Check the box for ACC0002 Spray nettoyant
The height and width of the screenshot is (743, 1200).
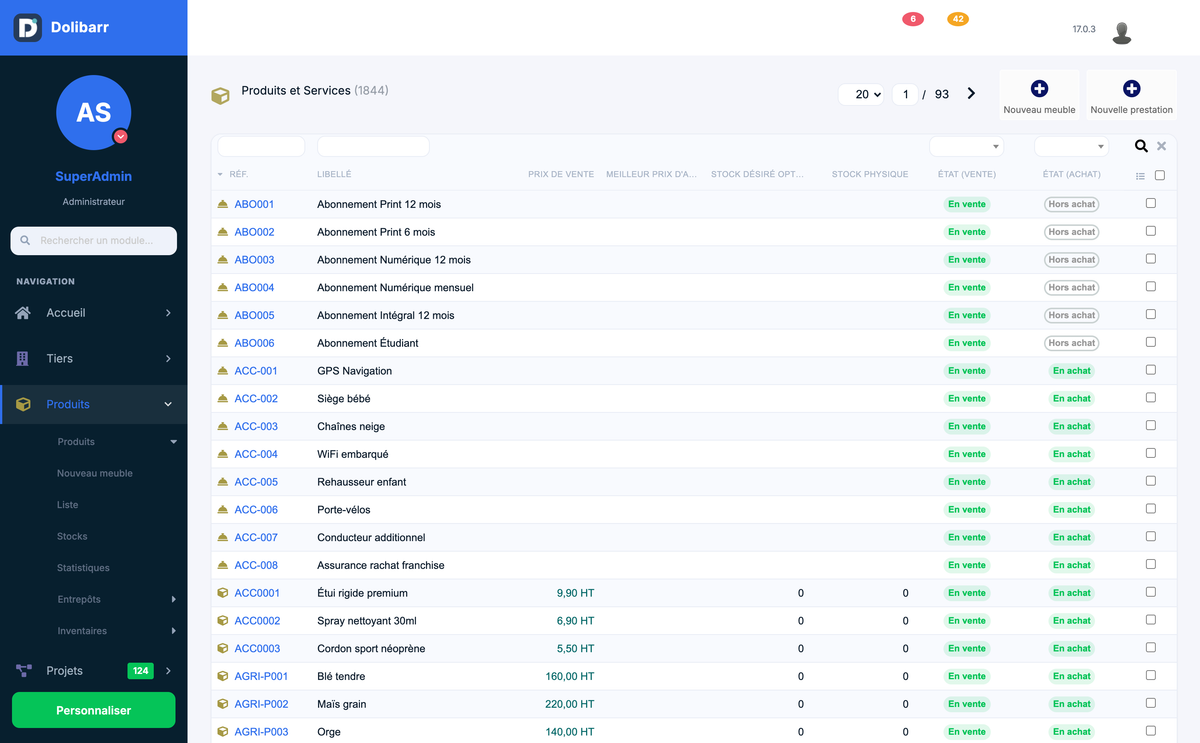[1151, 620]
